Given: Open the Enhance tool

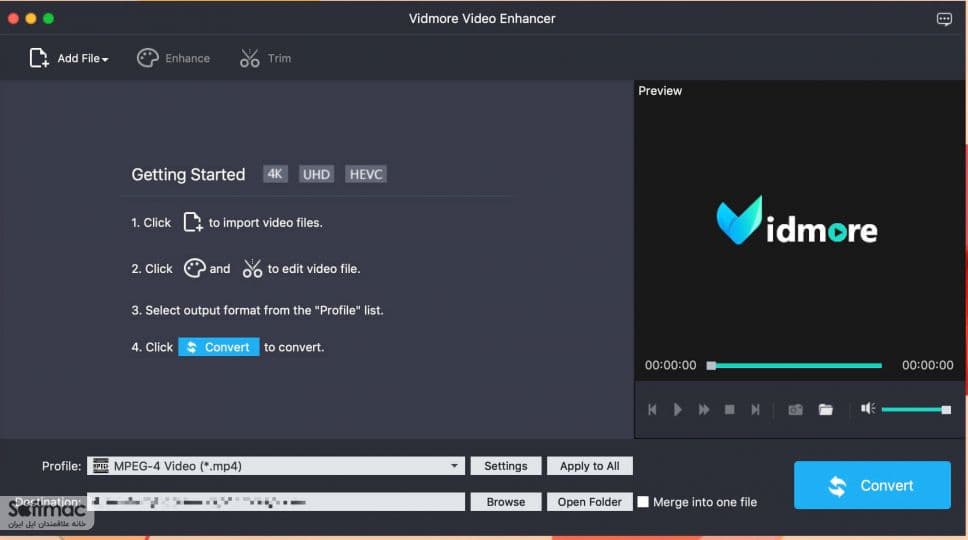Looking at the screenshot, I should coord(173,58).
